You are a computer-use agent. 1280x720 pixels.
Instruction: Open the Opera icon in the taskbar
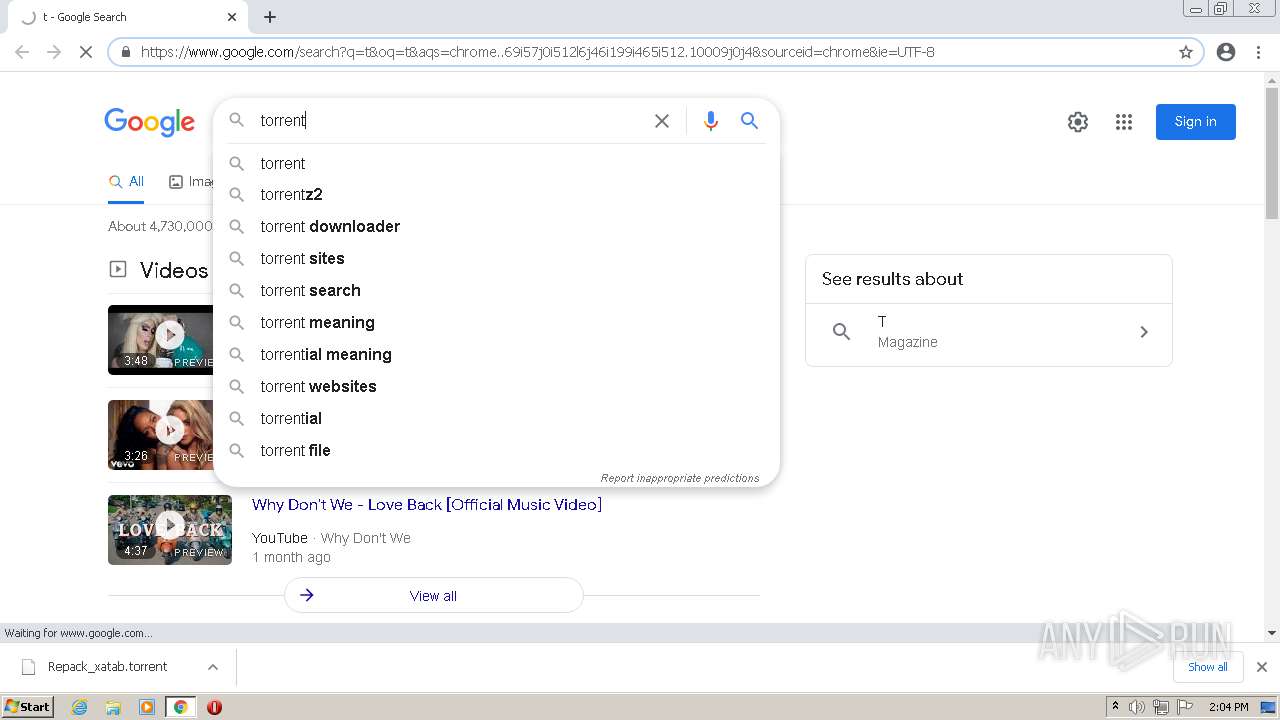tap(214, 707)
